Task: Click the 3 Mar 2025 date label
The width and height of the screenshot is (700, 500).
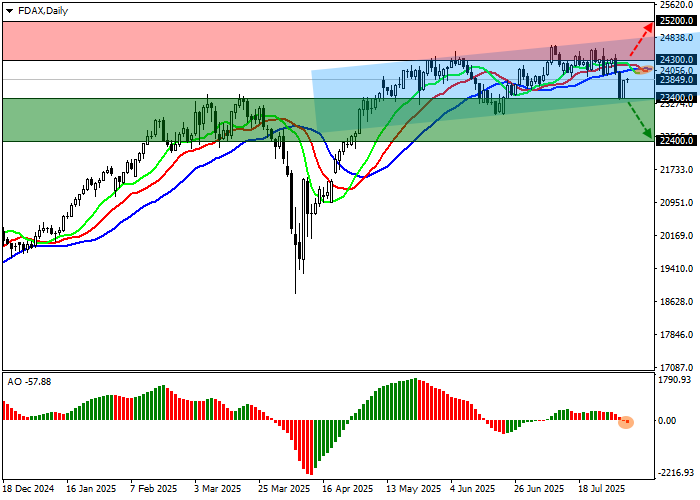Action: (x=217, y=488)
